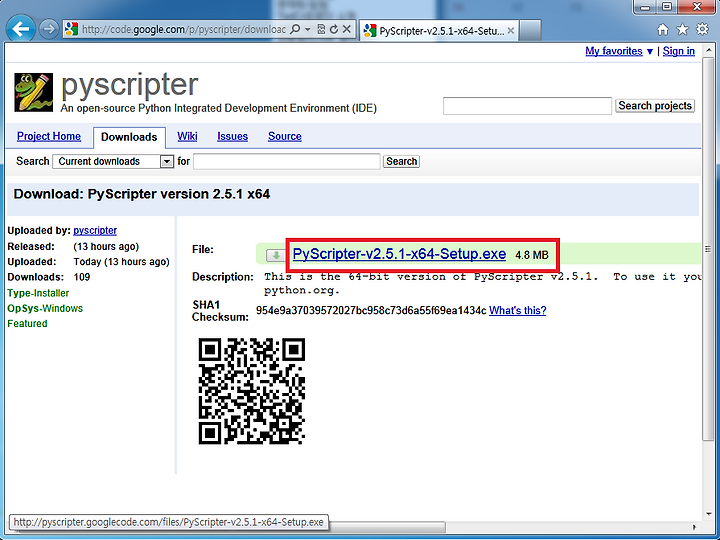Click Google favicon in address bar
This screenshot has height=540, width=720.
coord(71,29)
